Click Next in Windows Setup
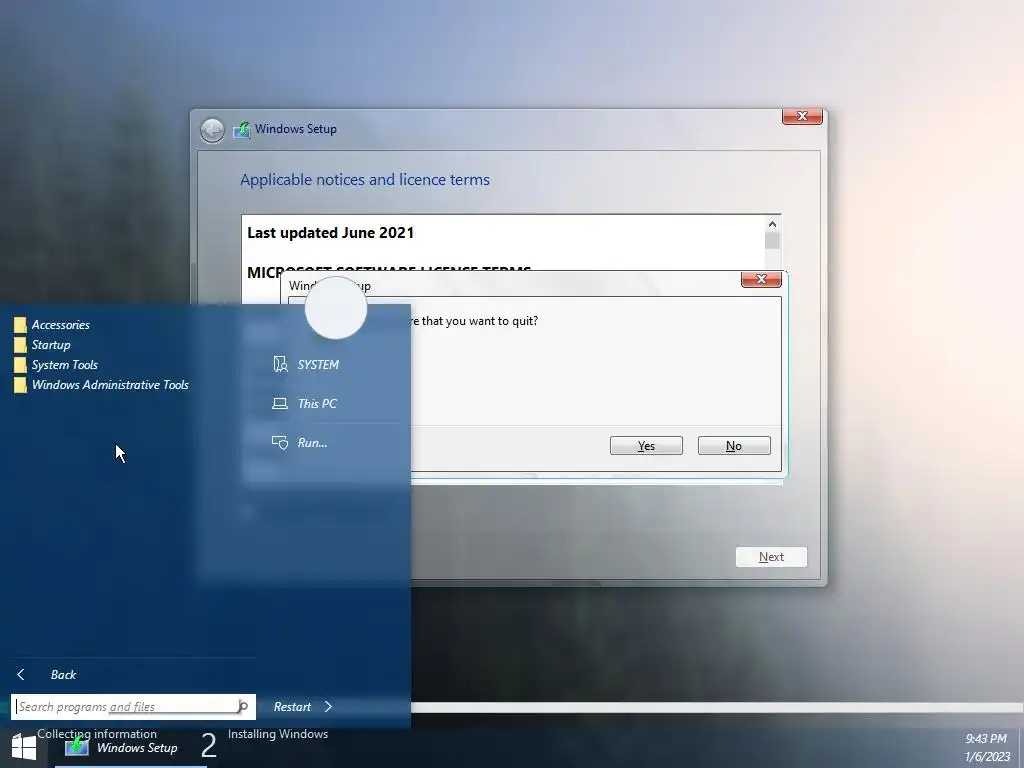The width and height of the screenshot is (1024, 768). point(771,557)
